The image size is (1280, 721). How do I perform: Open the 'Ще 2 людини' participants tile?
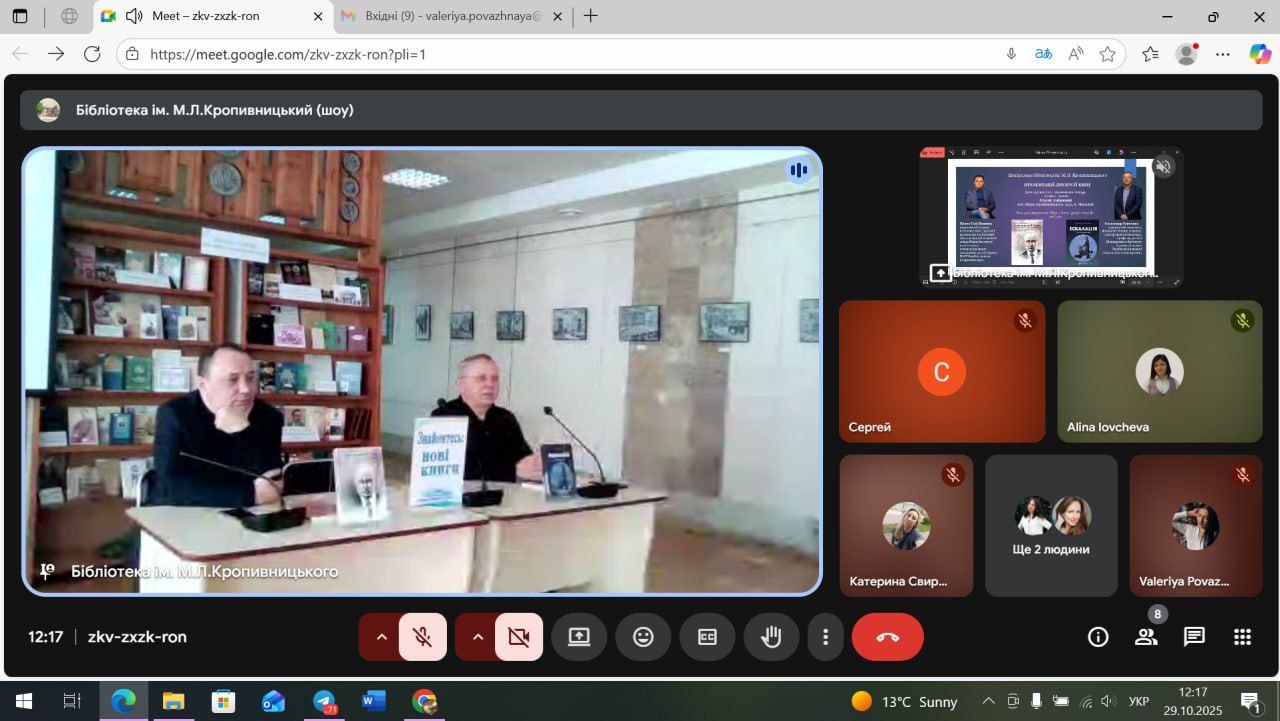tap(1051, 526)
